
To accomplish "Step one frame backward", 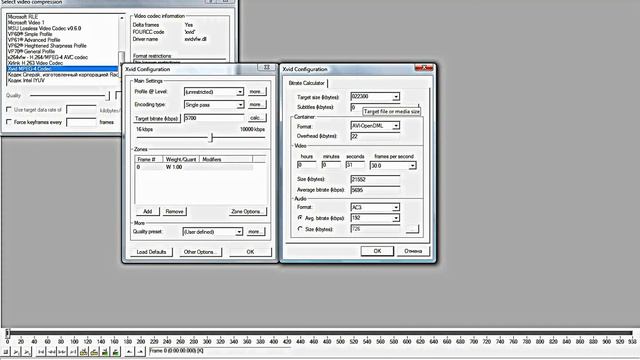I will (51, 351).
